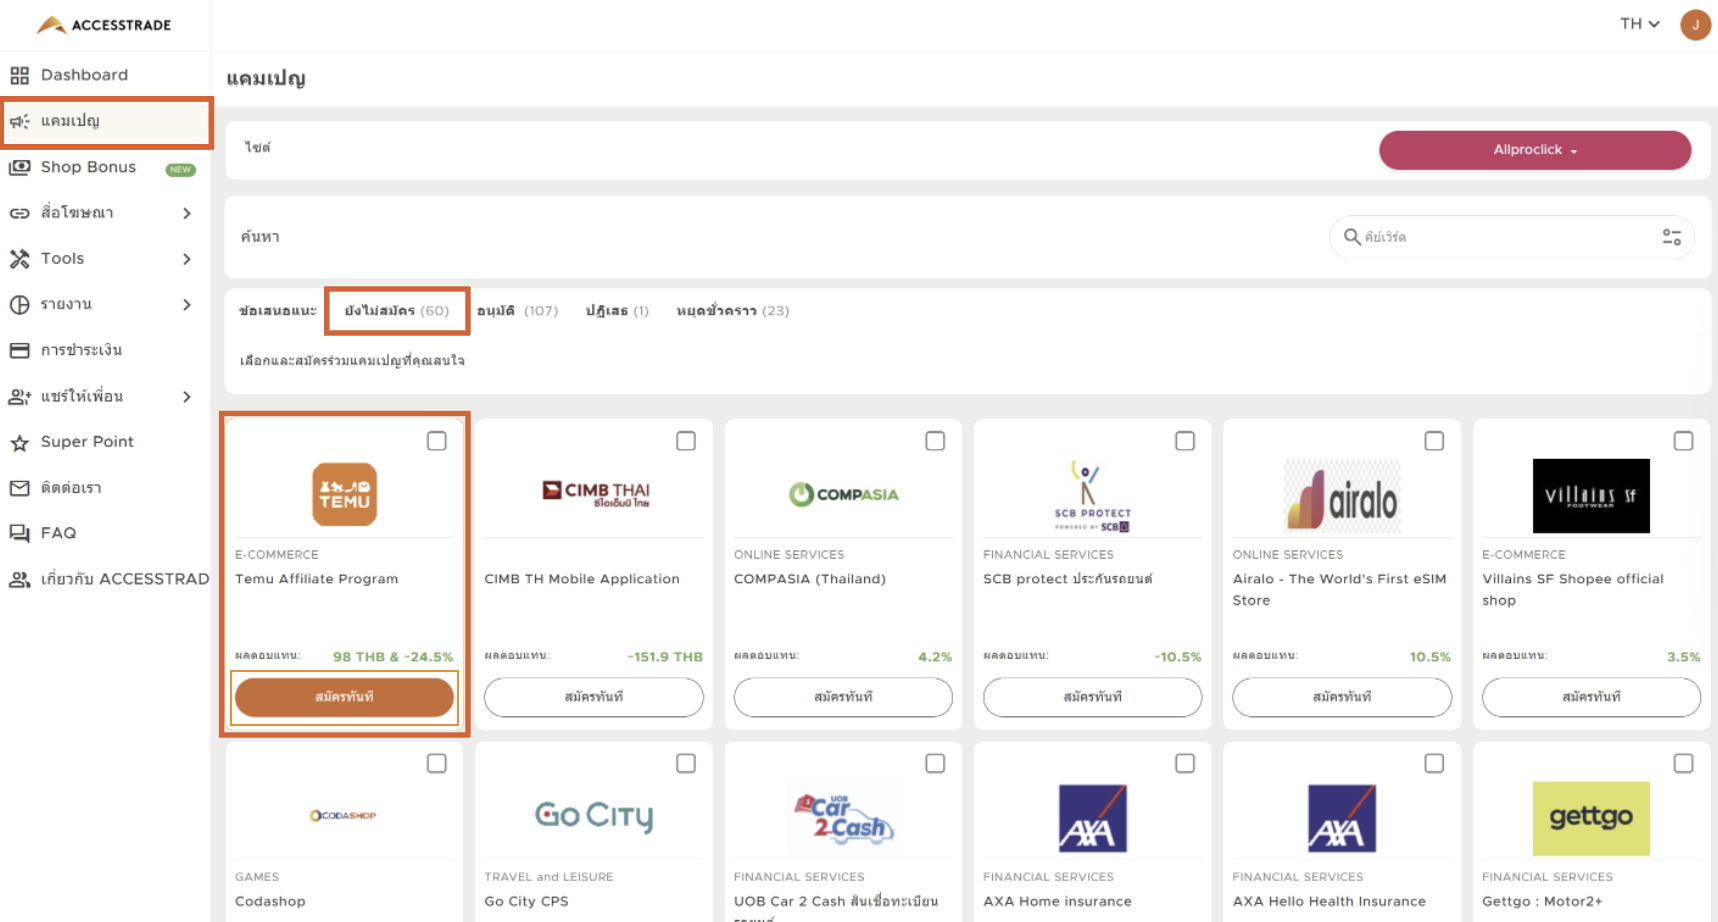
Task: Tick the UOB Car 2 Cash checkbox
Action: (935, 763)
